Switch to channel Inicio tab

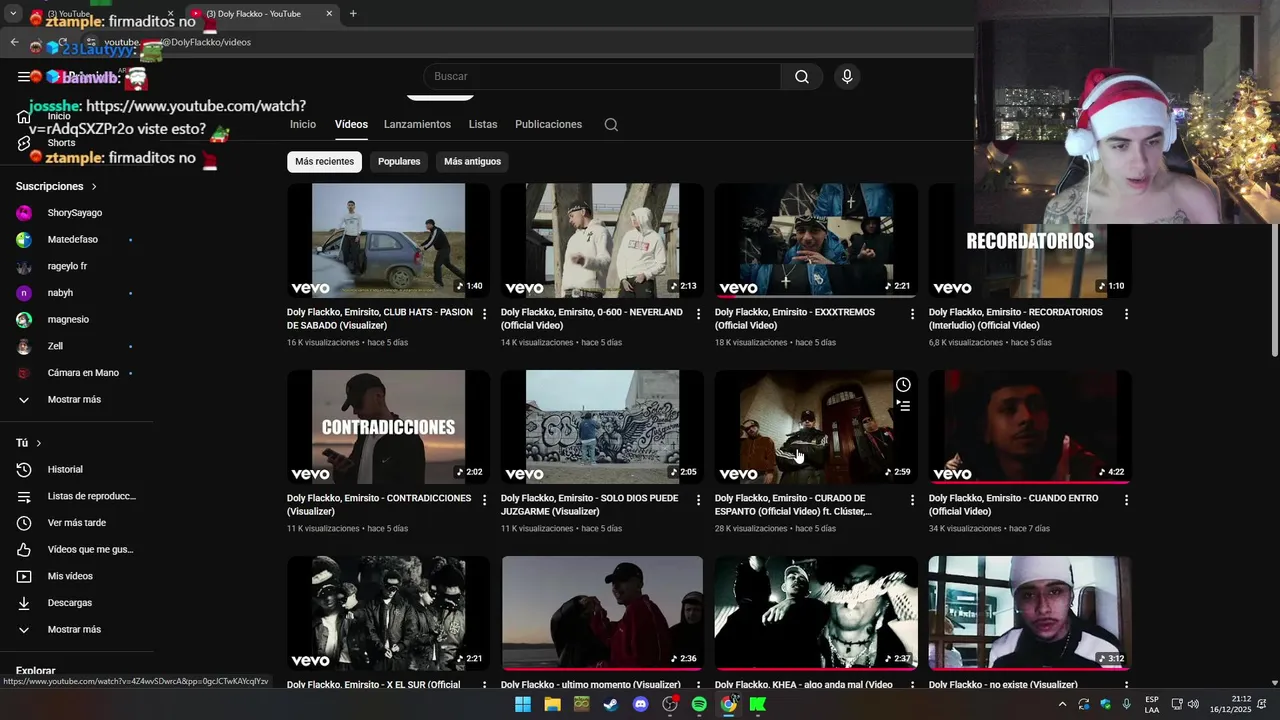tap(303, 125)
